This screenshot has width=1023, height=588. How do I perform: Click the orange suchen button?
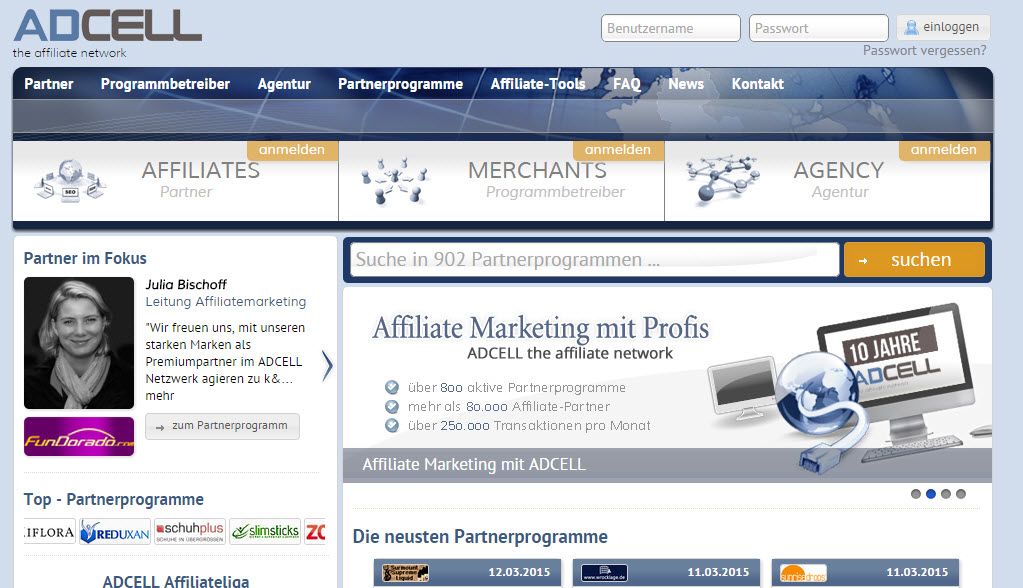tap(914, 260)
